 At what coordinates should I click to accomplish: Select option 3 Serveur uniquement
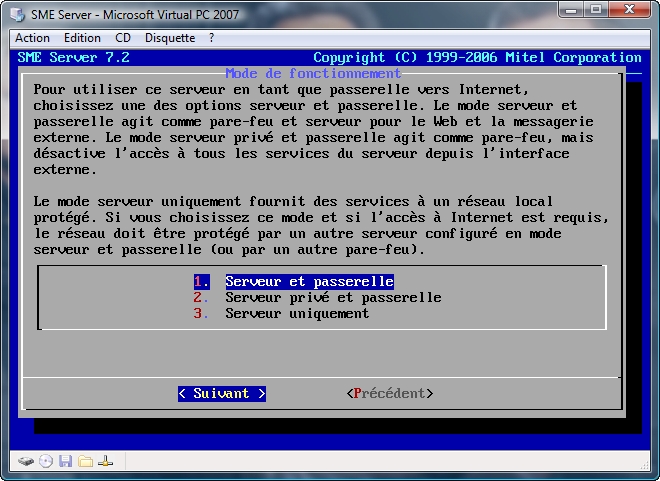[x=281, y=314]
